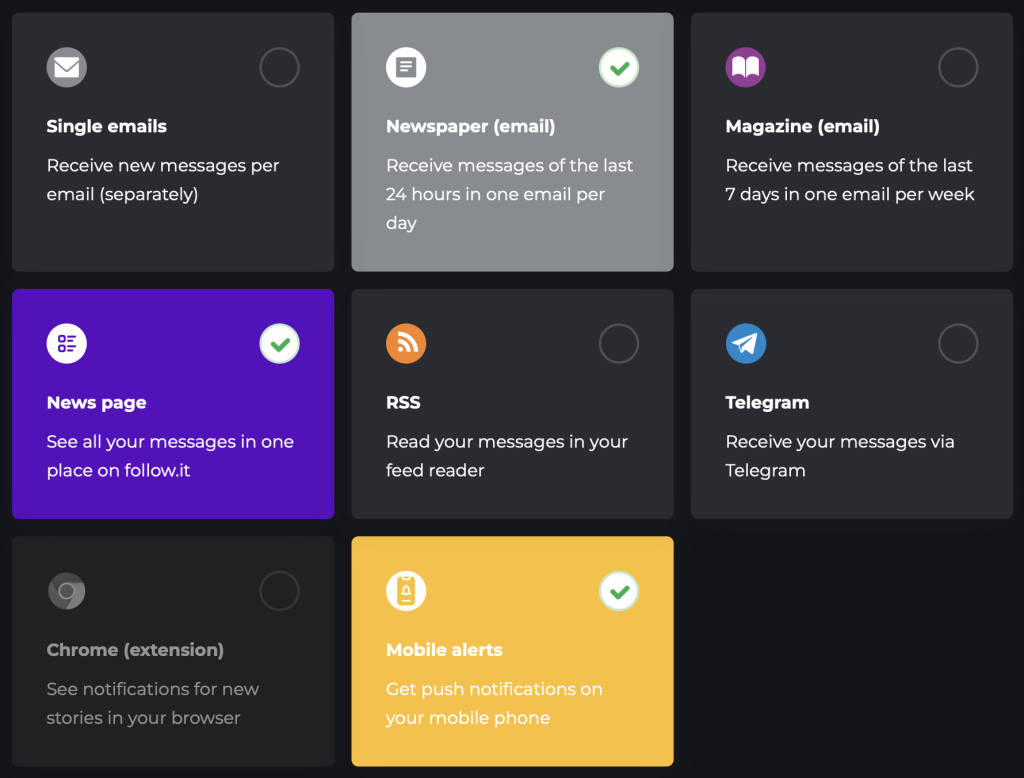Click the News page list icon
1024x778 pixels.
click(67, 344)
